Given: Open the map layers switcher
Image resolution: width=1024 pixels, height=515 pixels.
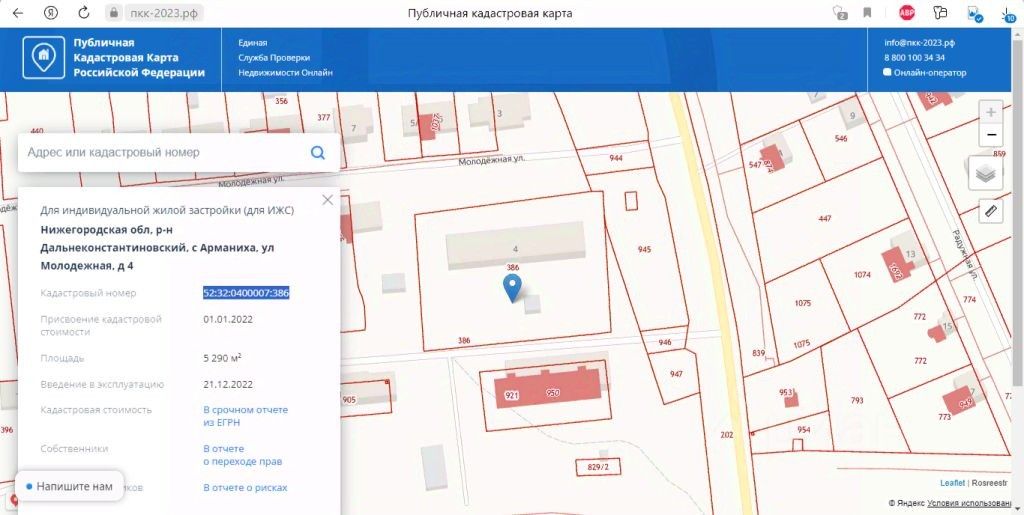Looking at the screenshot, I should click(985, 174).
